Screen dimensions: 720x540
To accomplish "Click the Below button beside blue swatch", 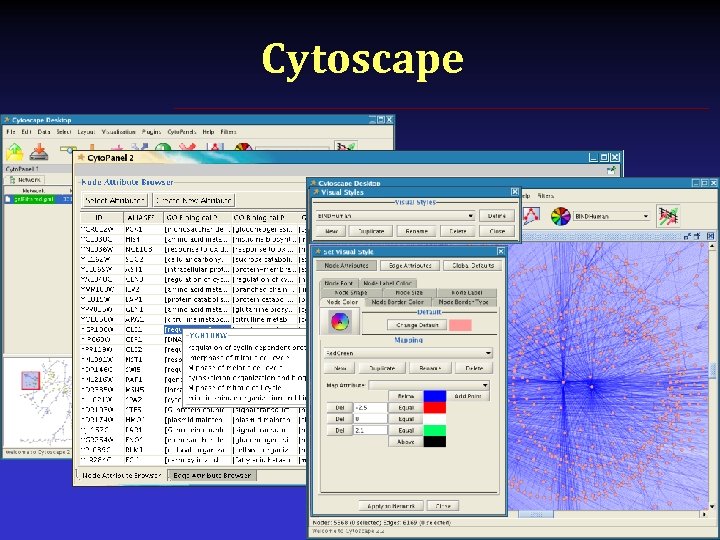I will (x=405, y=396).
